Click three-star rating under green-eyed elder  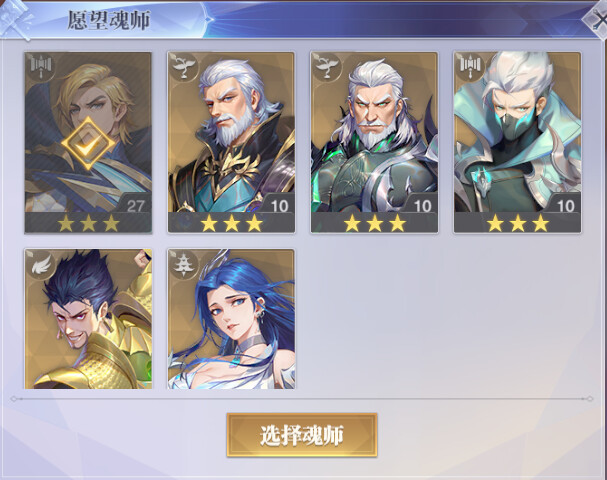(x=374, y=223)
